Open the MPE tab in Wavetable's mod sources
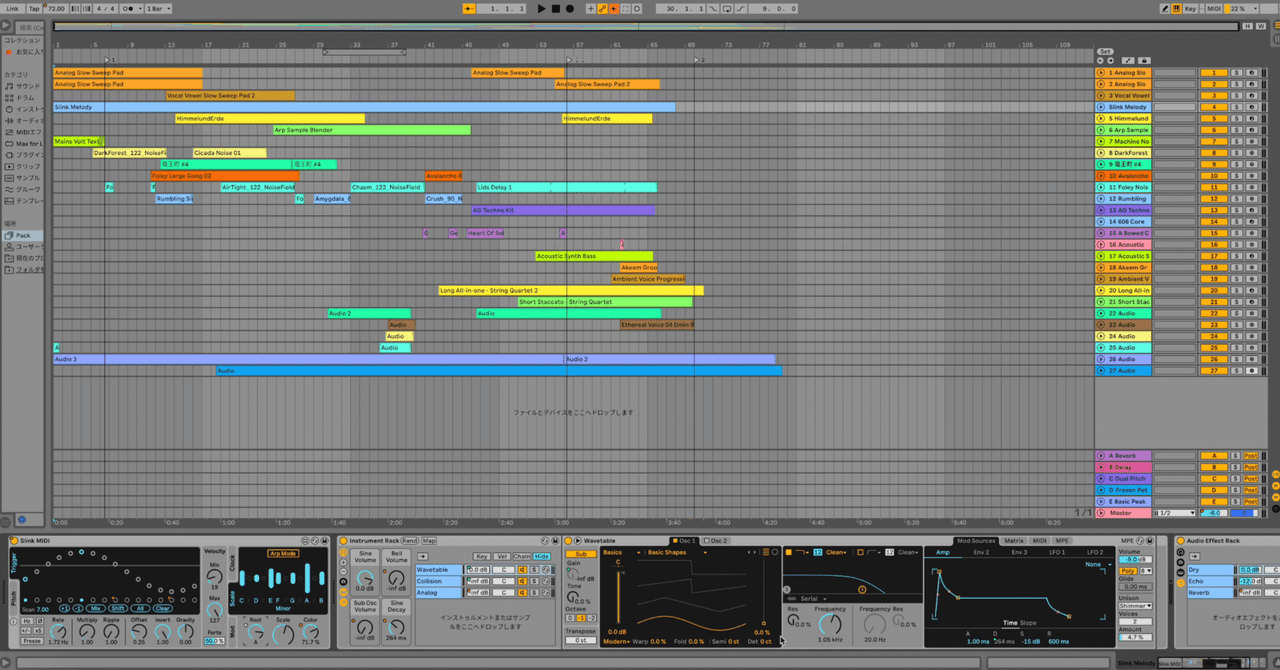Image resolution: width=1280 pixels, height=670 pixels. click(x=1062, y=540)
